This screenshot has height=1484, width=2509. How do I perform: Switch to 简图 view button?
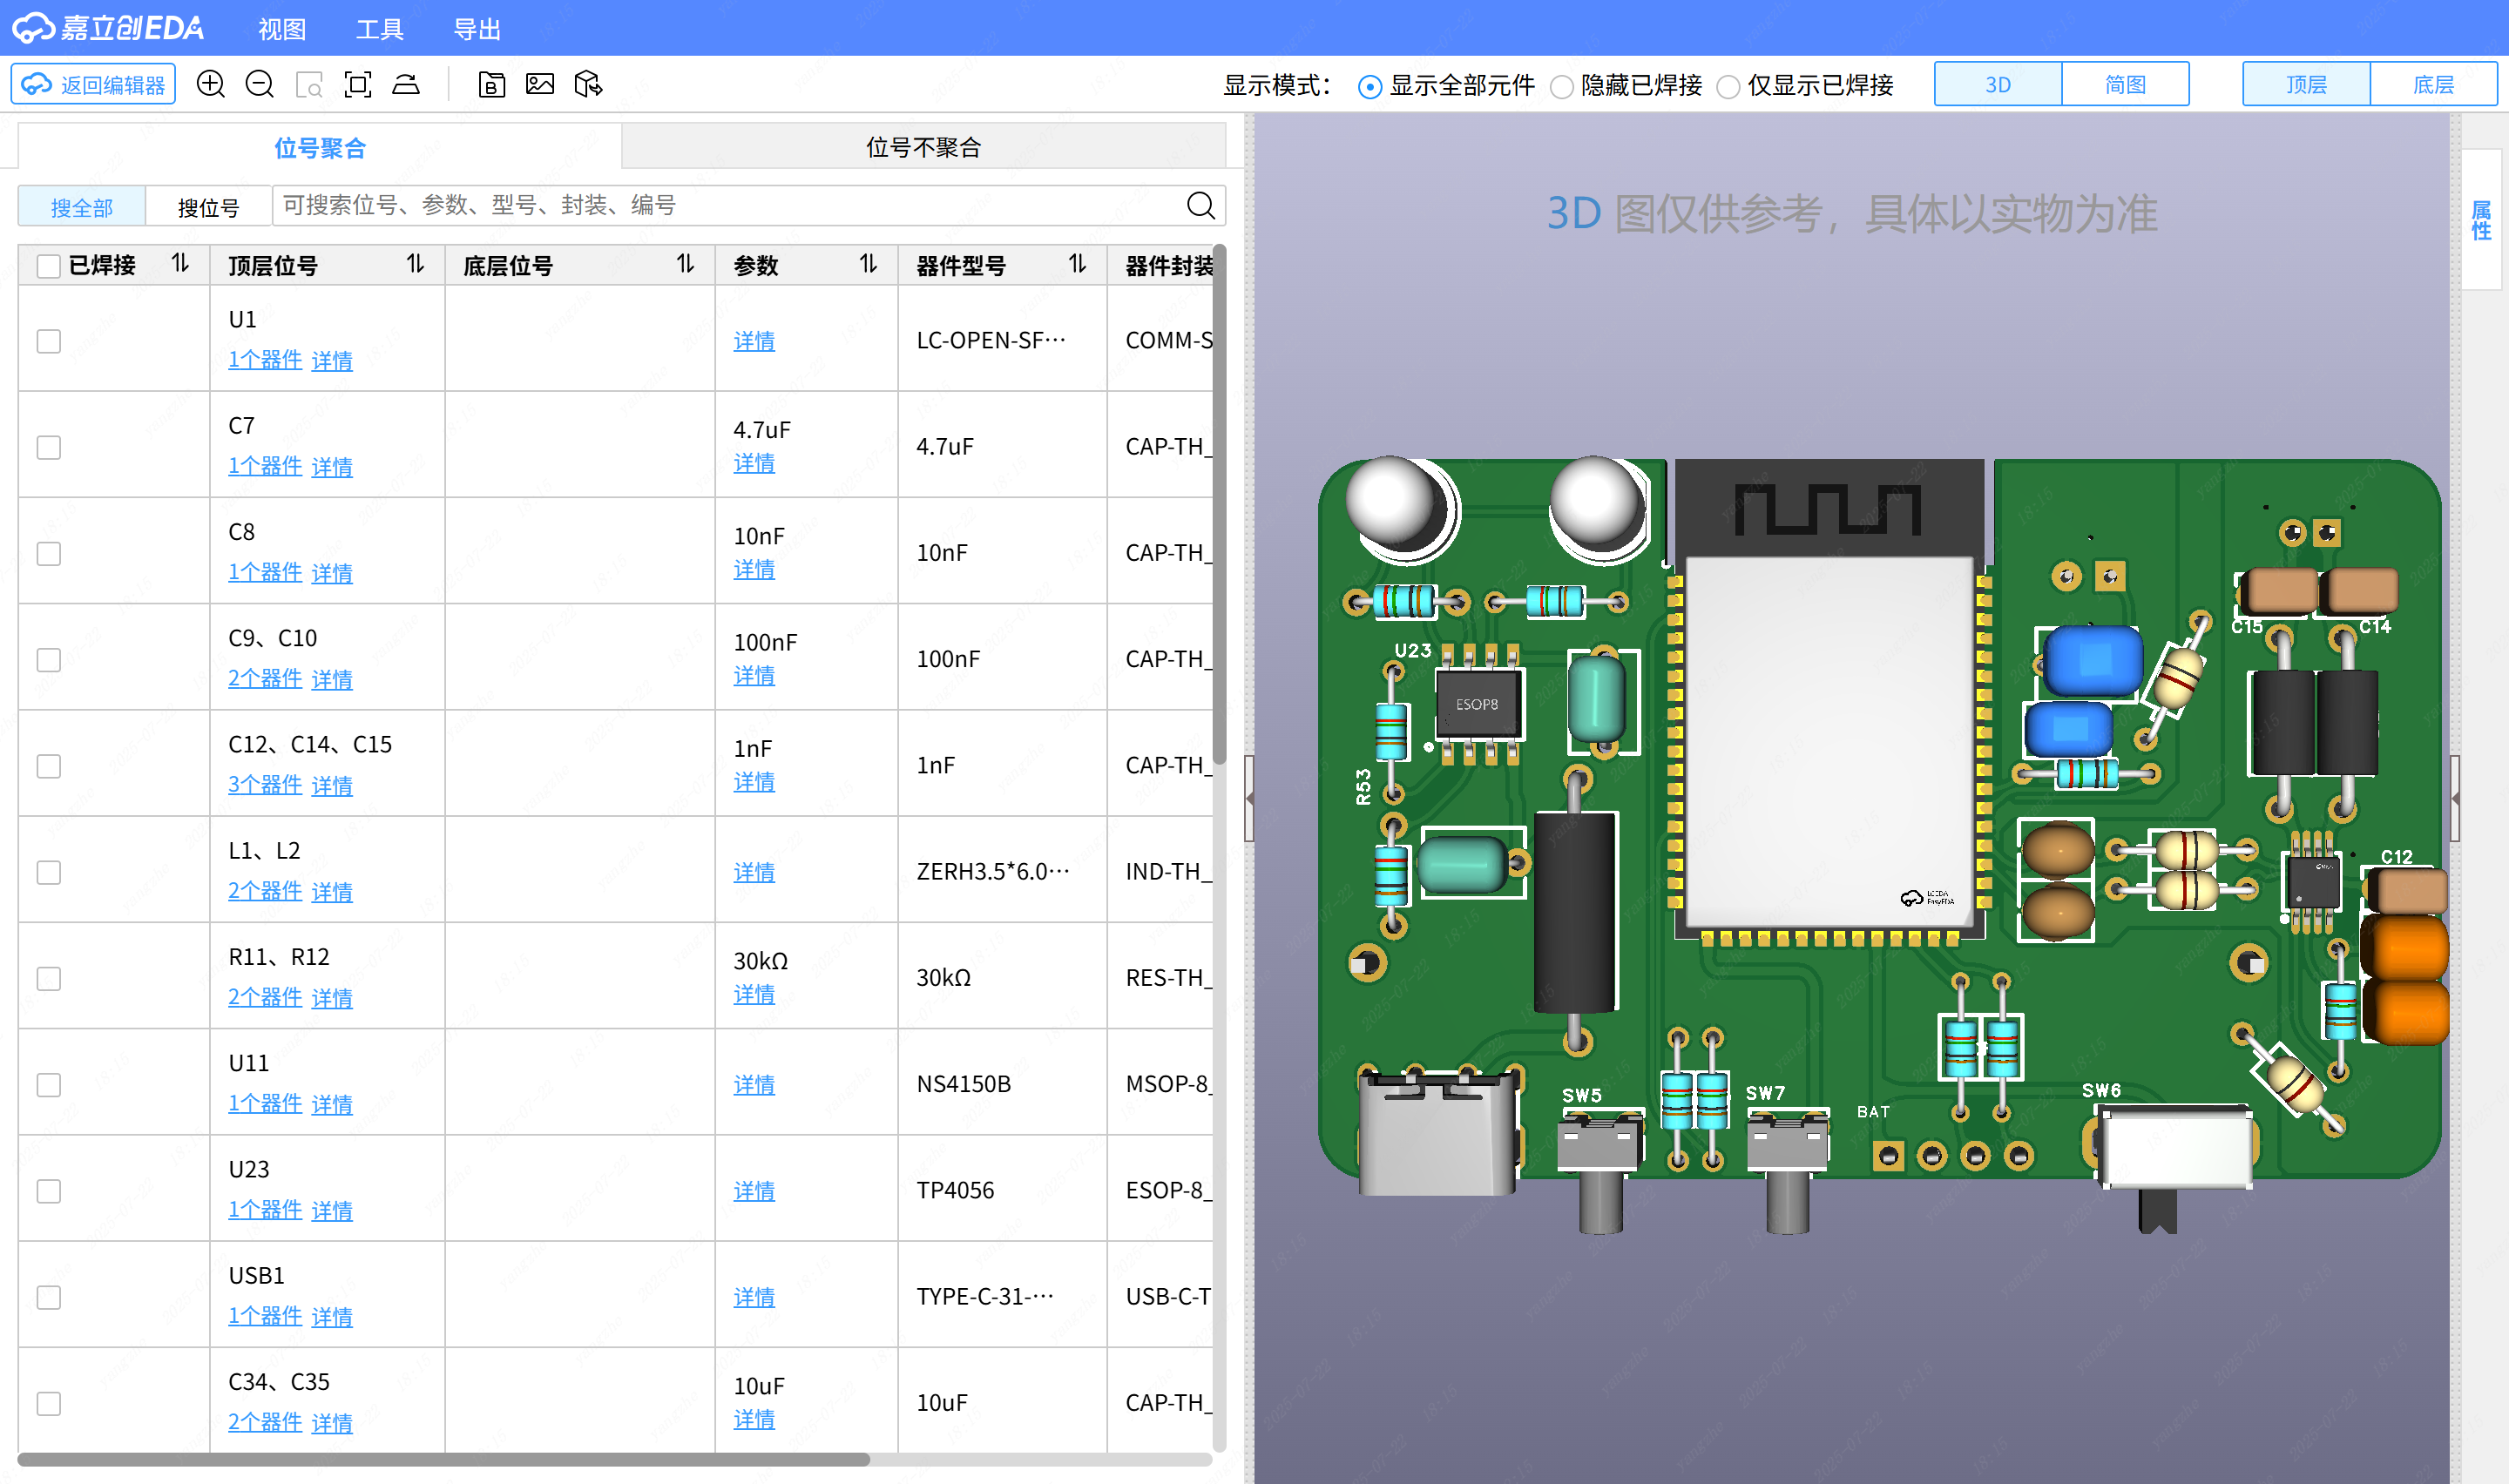pyautogui.click(x=2125, y=84)
